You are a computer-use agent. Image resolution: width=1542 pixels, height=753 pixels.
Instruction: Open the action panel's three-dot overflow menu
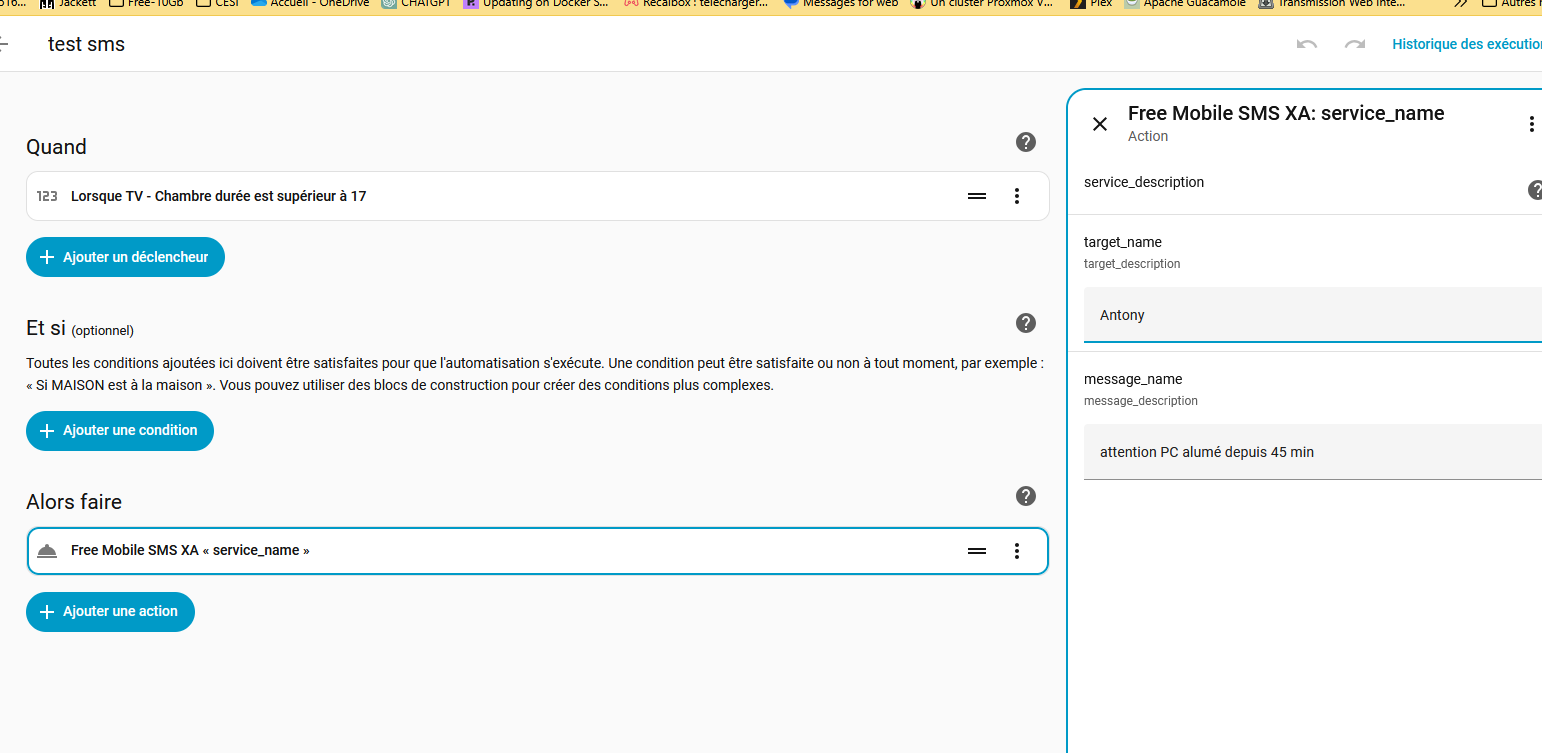click(1530, 124)
